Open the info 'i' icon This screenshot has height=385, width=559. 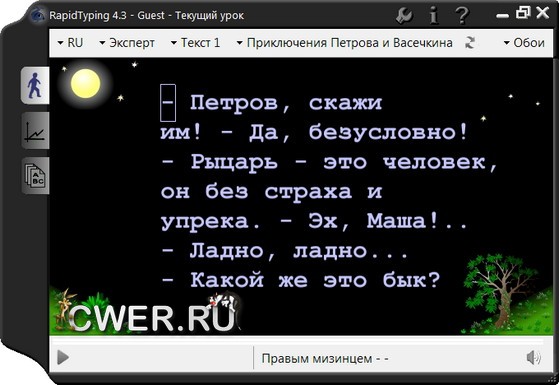[x=434, y=16]
